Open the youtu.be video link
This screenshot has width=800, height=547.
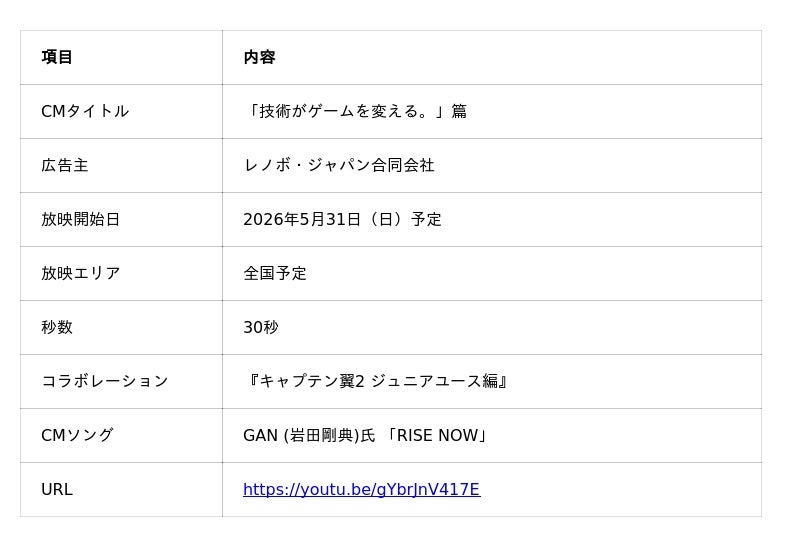click(x=361, y=489)
